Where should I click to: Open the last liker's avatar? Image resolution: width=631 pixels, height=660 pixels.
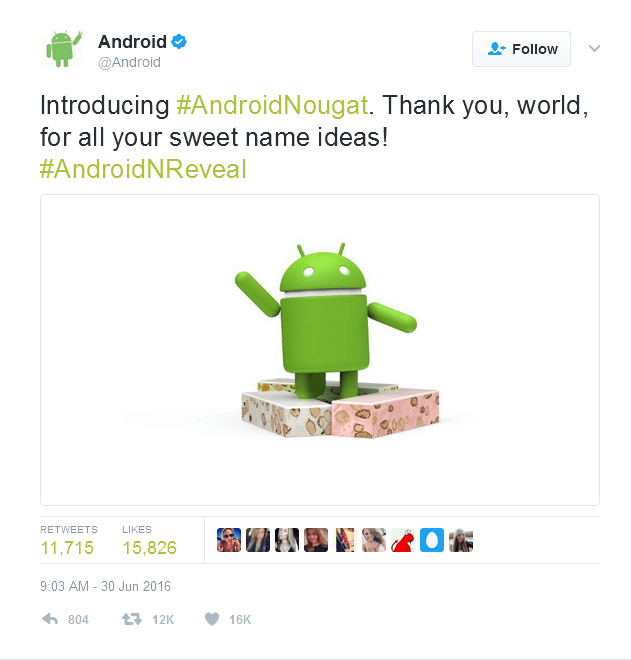pos(461,540)
